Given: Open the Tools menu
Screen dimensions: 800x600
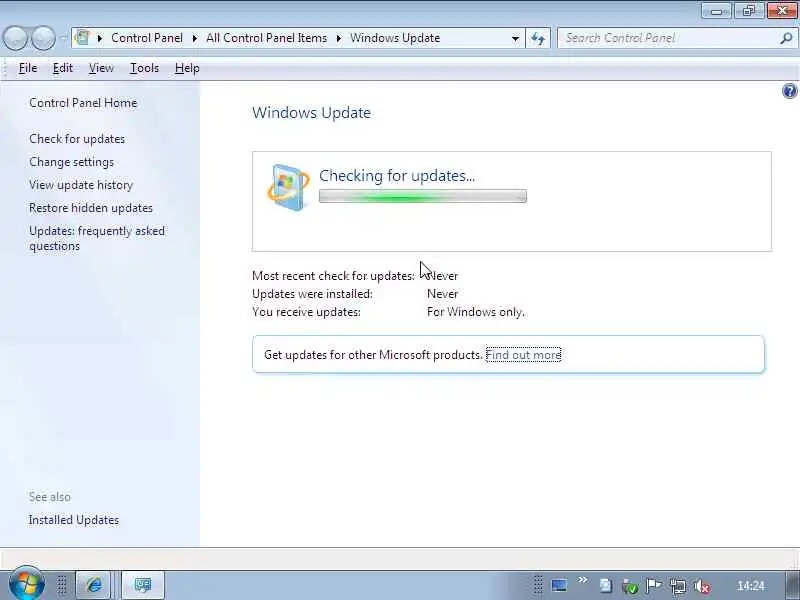Looking at the screenshot, I should (x=144, y=68).
